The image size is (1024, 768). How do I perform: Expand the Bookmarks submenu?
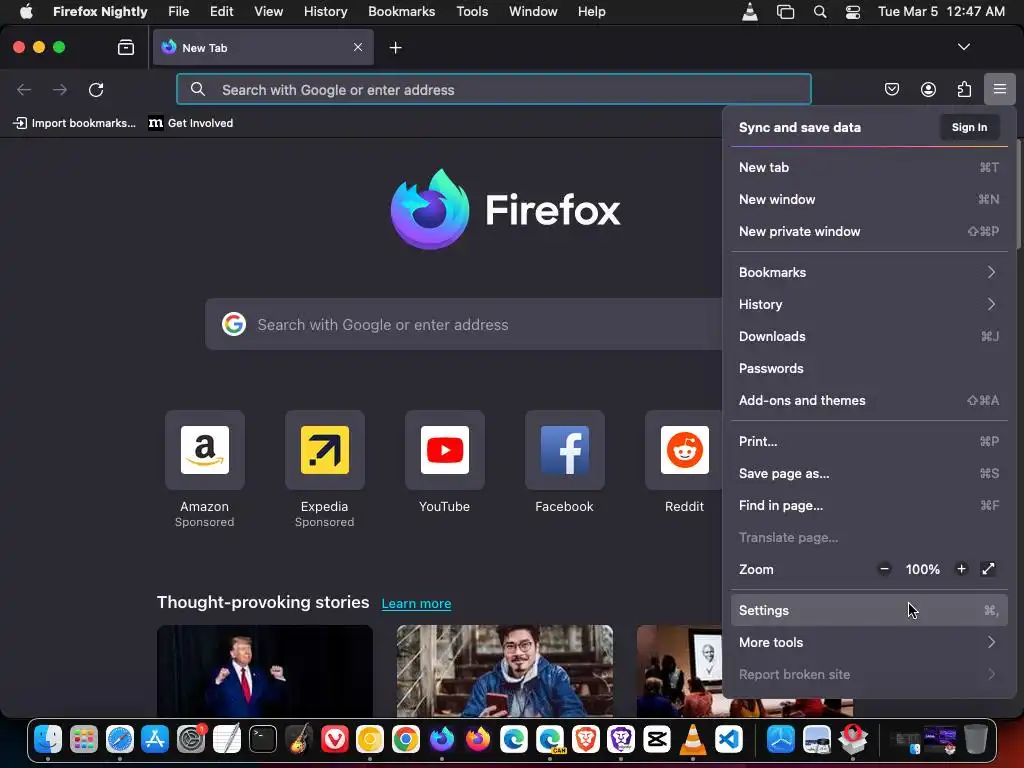click(869, 272)
